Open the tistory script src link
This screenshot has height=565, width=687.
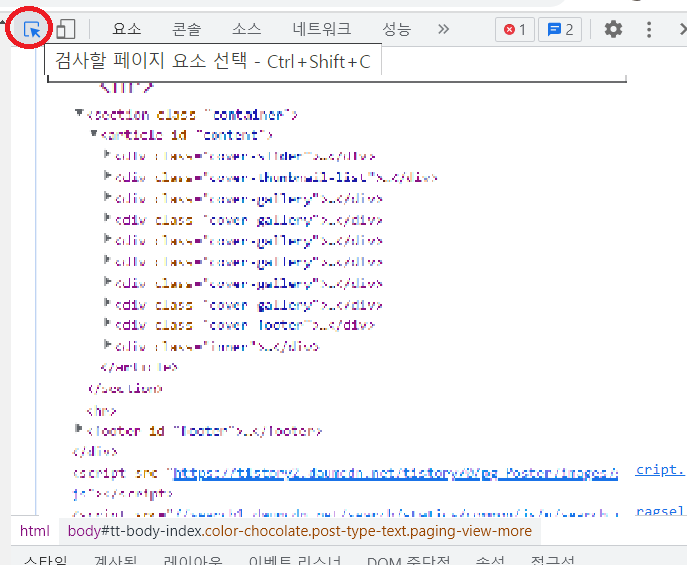396,473
